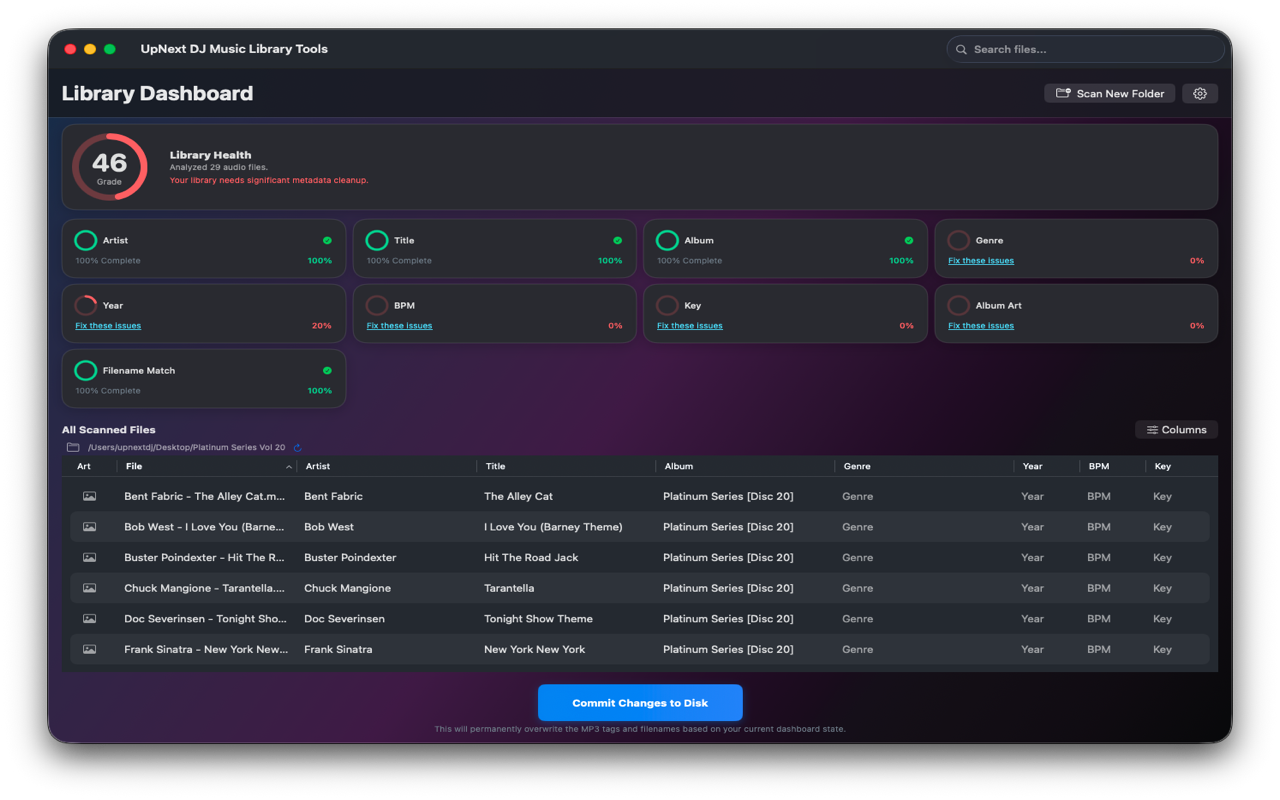1280x800 pixels.
Task: Click the album art placeholder for Bent Fabric
Action: [x=89, y=496]
